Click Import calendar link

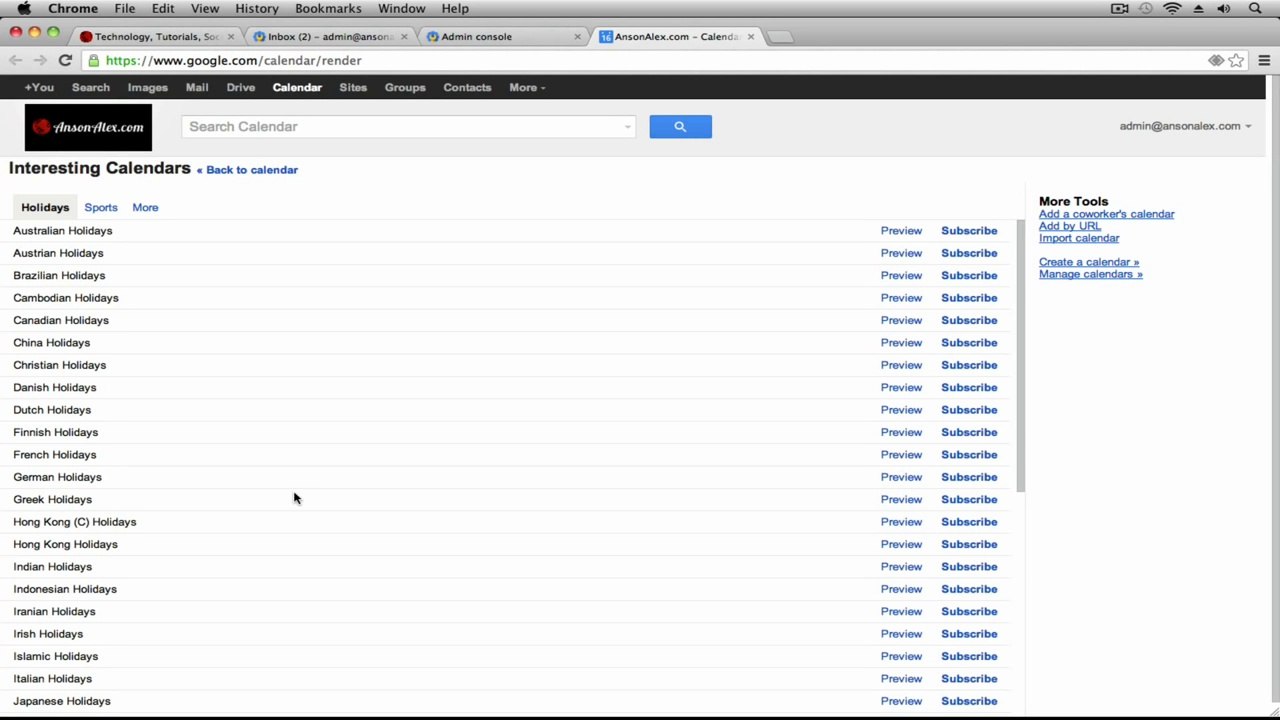(x=1078, y=238)
